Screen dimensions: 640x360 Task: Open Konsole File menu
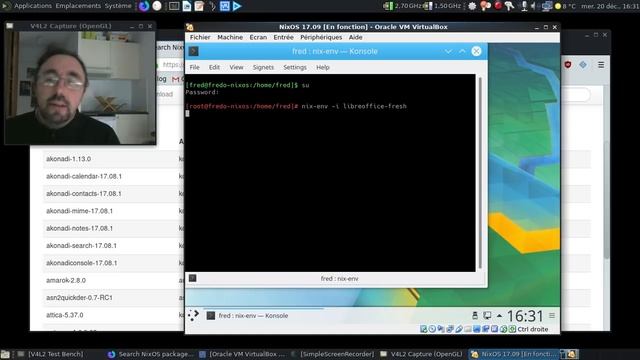click(195, 67)
